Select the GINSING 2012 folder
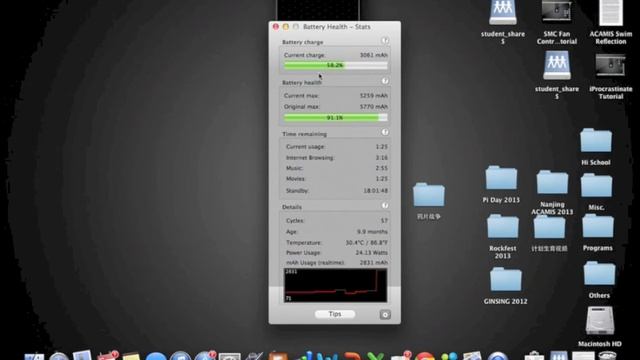The height and width of the screenshot is (360, 640). [505, 286]
